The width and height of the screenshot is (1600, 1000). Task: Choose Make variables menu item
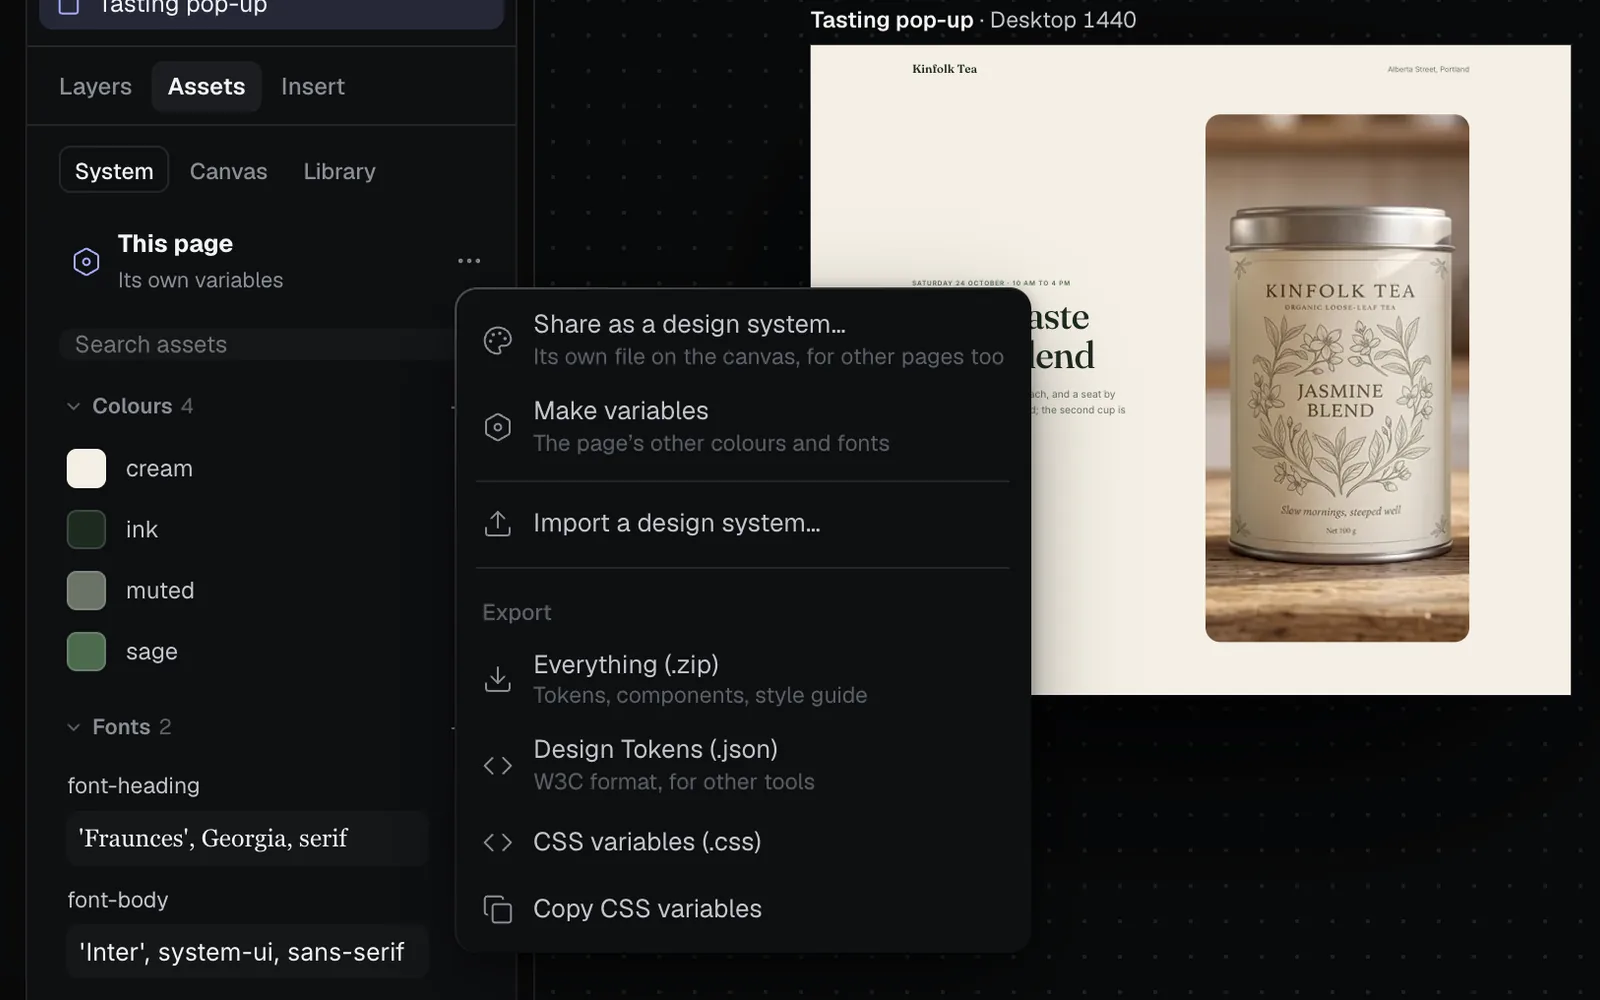742,427
